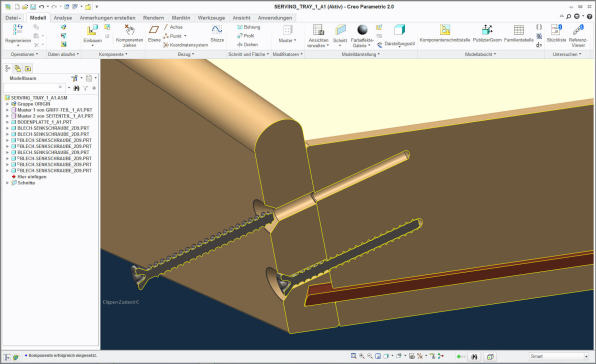This screenshot has width=596, height=364.
Task: Click the Achse datum tool
Action: [x=174, y=27]
